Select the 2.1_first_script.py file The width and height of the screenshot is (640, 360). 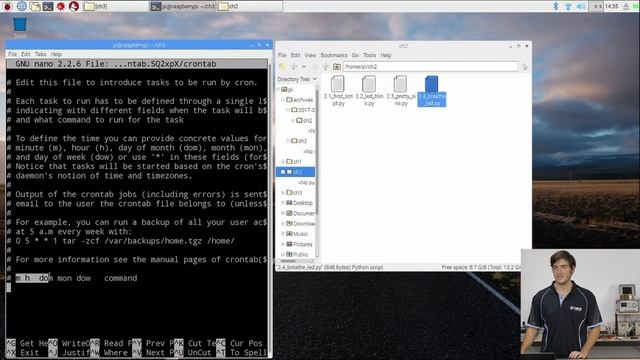338,91
